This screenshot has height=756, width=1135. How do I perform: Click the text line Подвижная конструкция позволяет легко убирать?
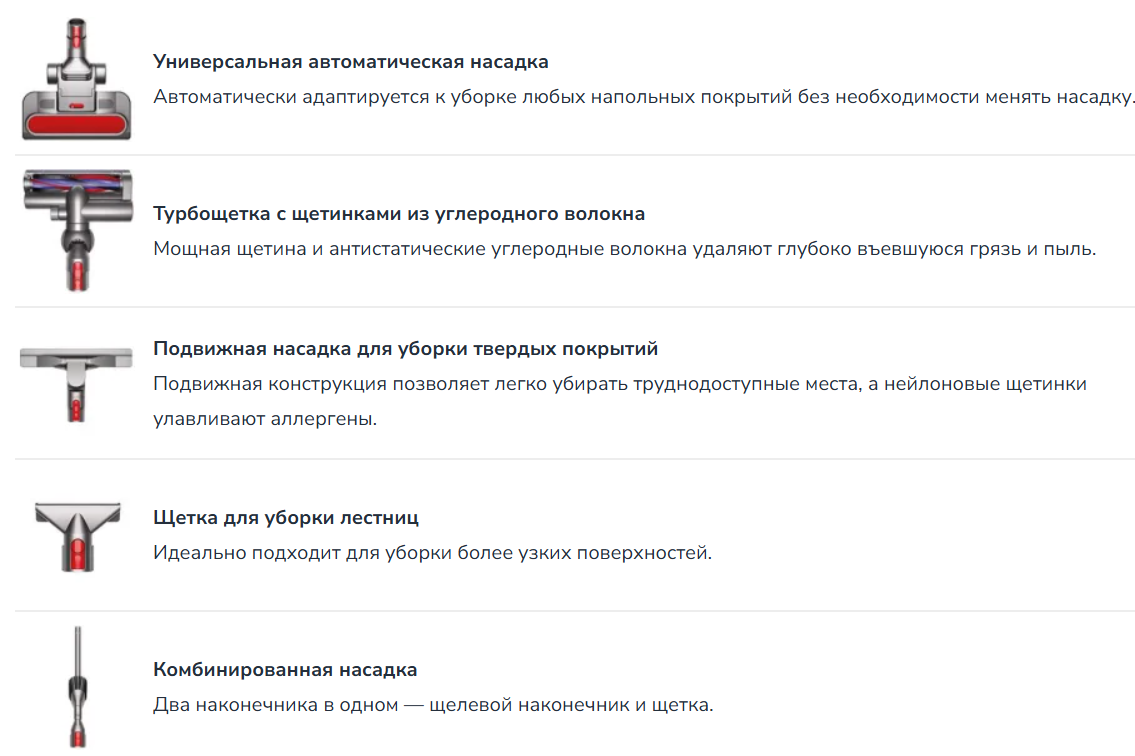pyautogui.click(x=620, y=384)
